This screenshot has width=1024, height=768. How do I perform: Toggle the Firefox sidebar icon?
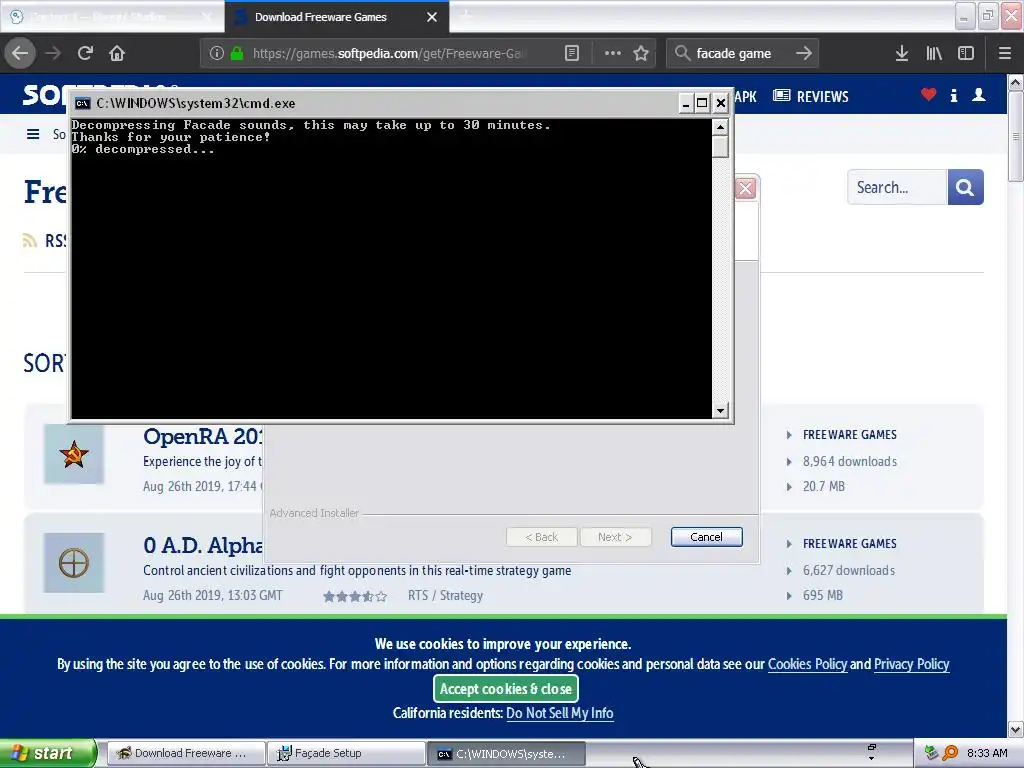coord(966,53)
